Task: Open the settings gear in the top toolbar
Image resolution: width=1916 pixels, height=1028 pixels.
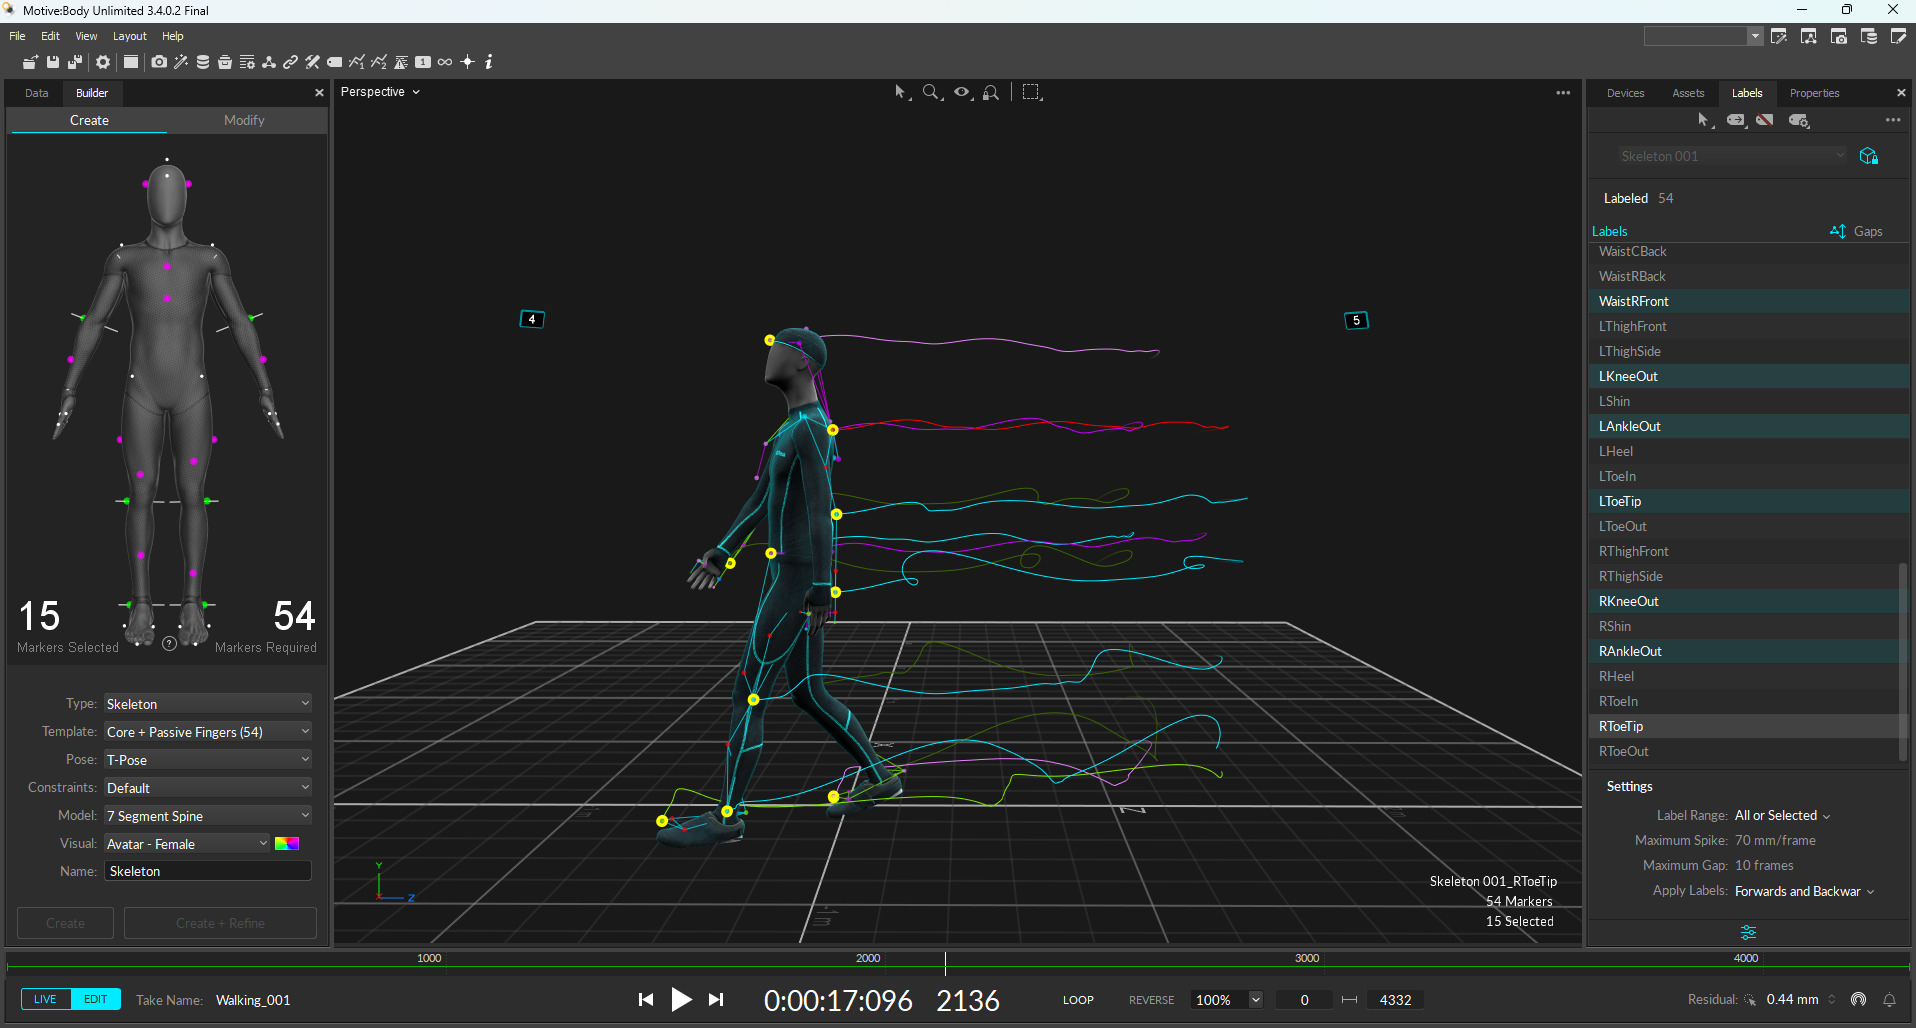Action: 103,62
